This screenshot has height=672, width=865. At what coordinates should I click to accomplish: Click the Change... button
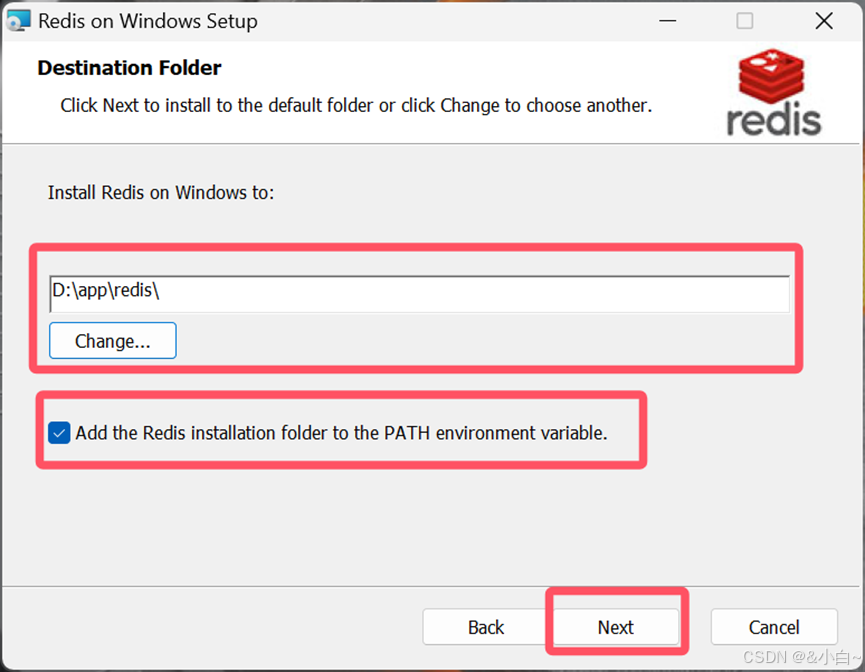pyautogui.click(x=113, y=340)
